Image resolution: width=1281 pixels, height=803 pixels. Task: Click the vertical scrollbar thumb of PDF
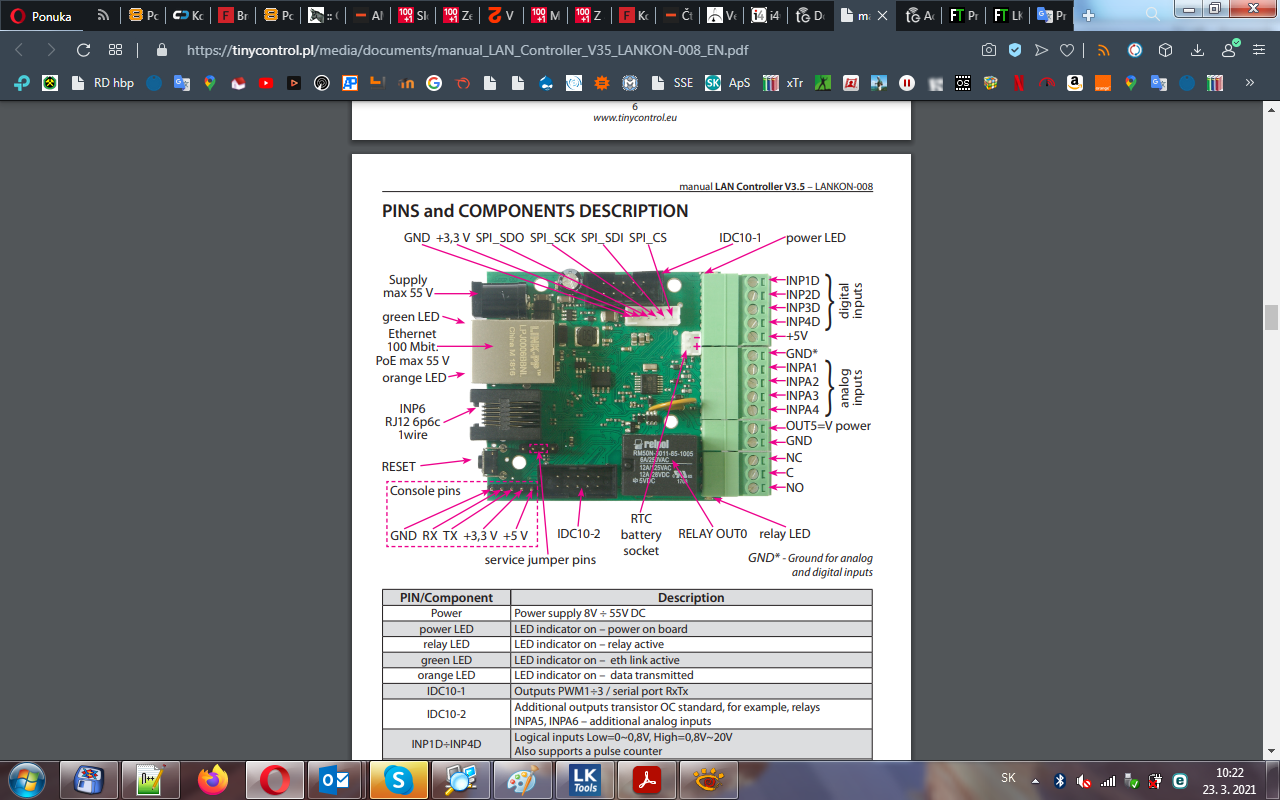pyautogui.click(x=1271, y=317)
